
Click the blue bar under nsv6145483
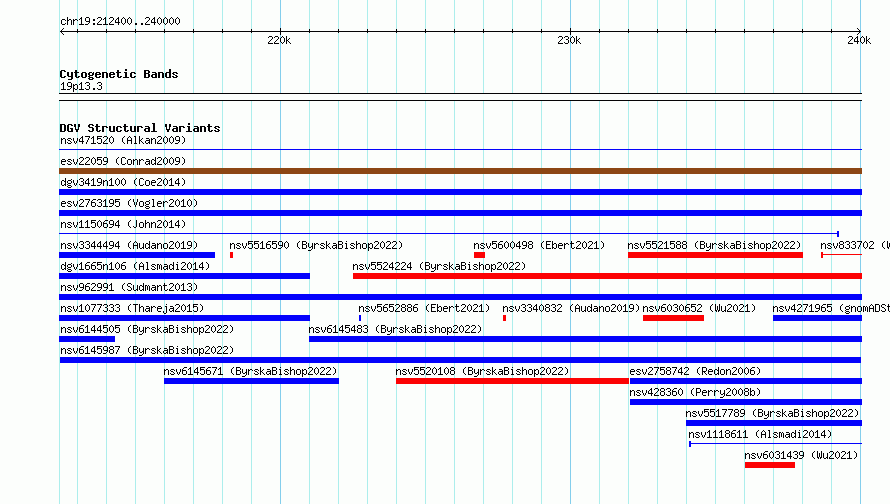click(585, 339)
